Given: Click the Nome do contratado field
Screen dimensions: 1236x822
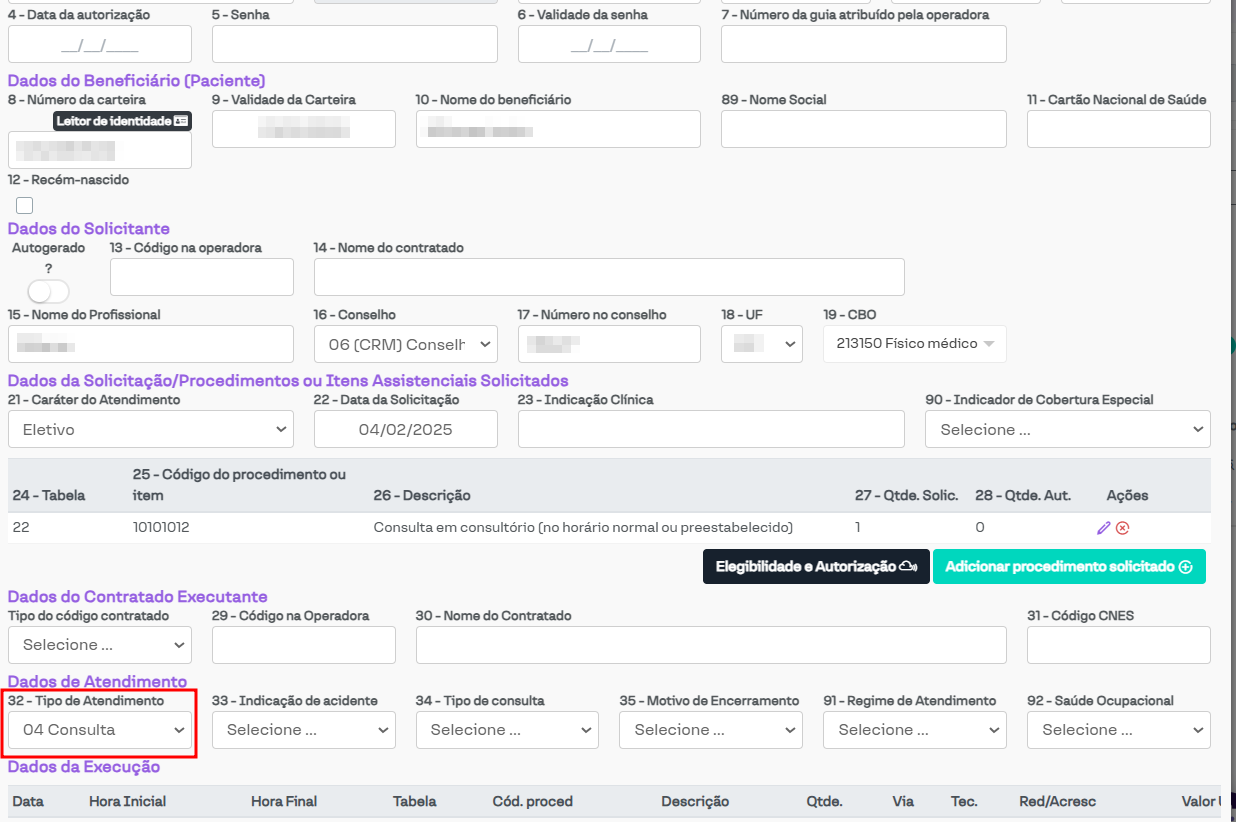Looking at the screenshot, I should point(609,277).
